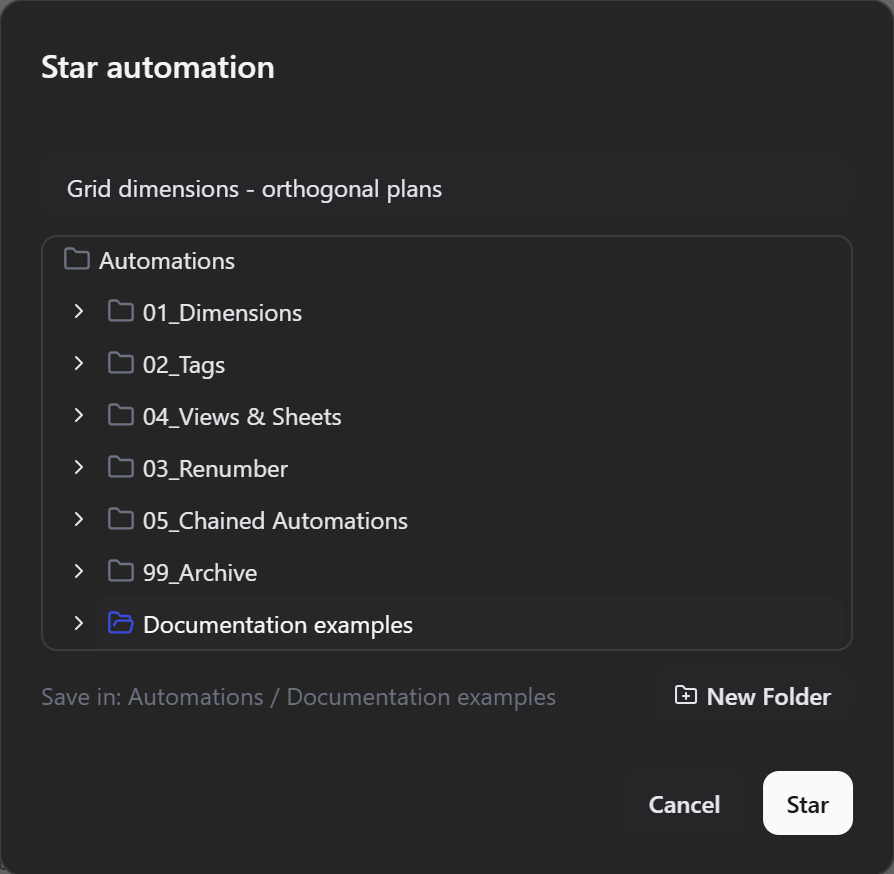Screen dimensions: 894x874
Task: Click the 04_Views & Sheets folder icon
Action: 121,415
